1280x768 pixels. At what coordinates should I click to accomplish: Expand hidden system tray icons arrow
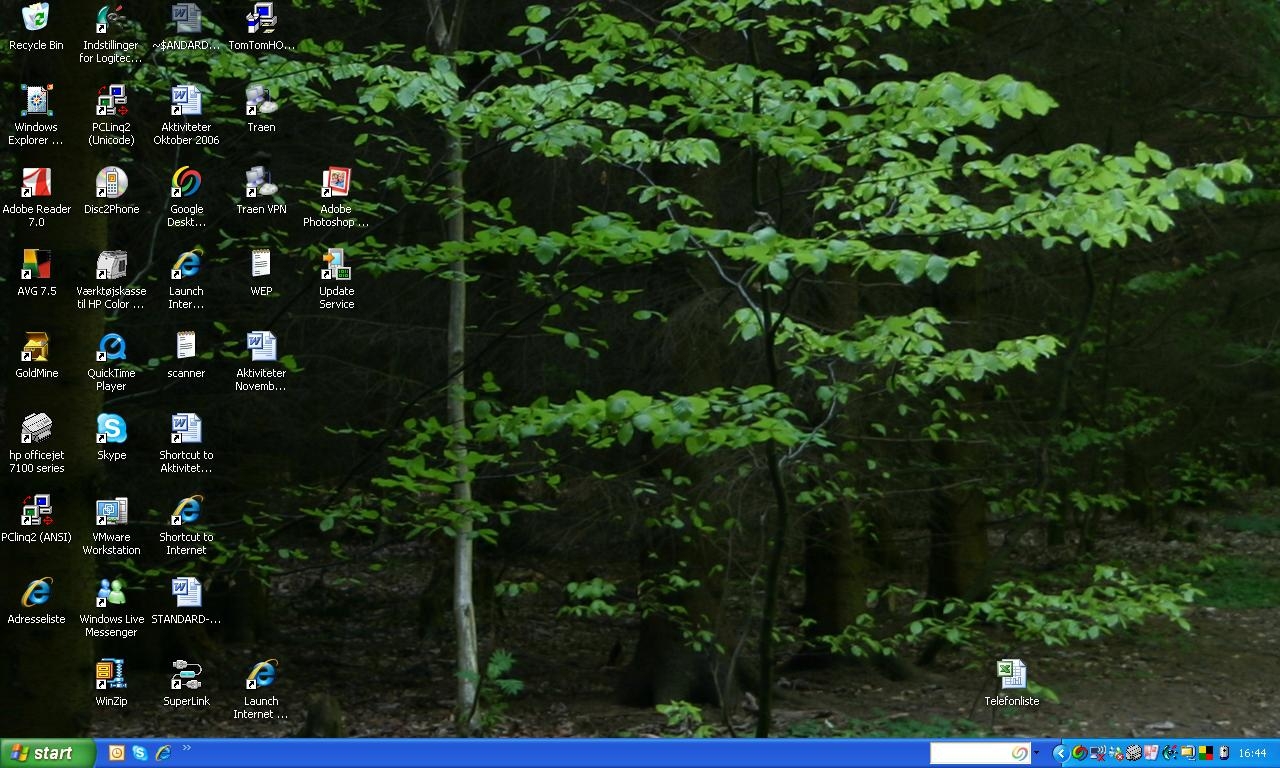point(1060,753)
